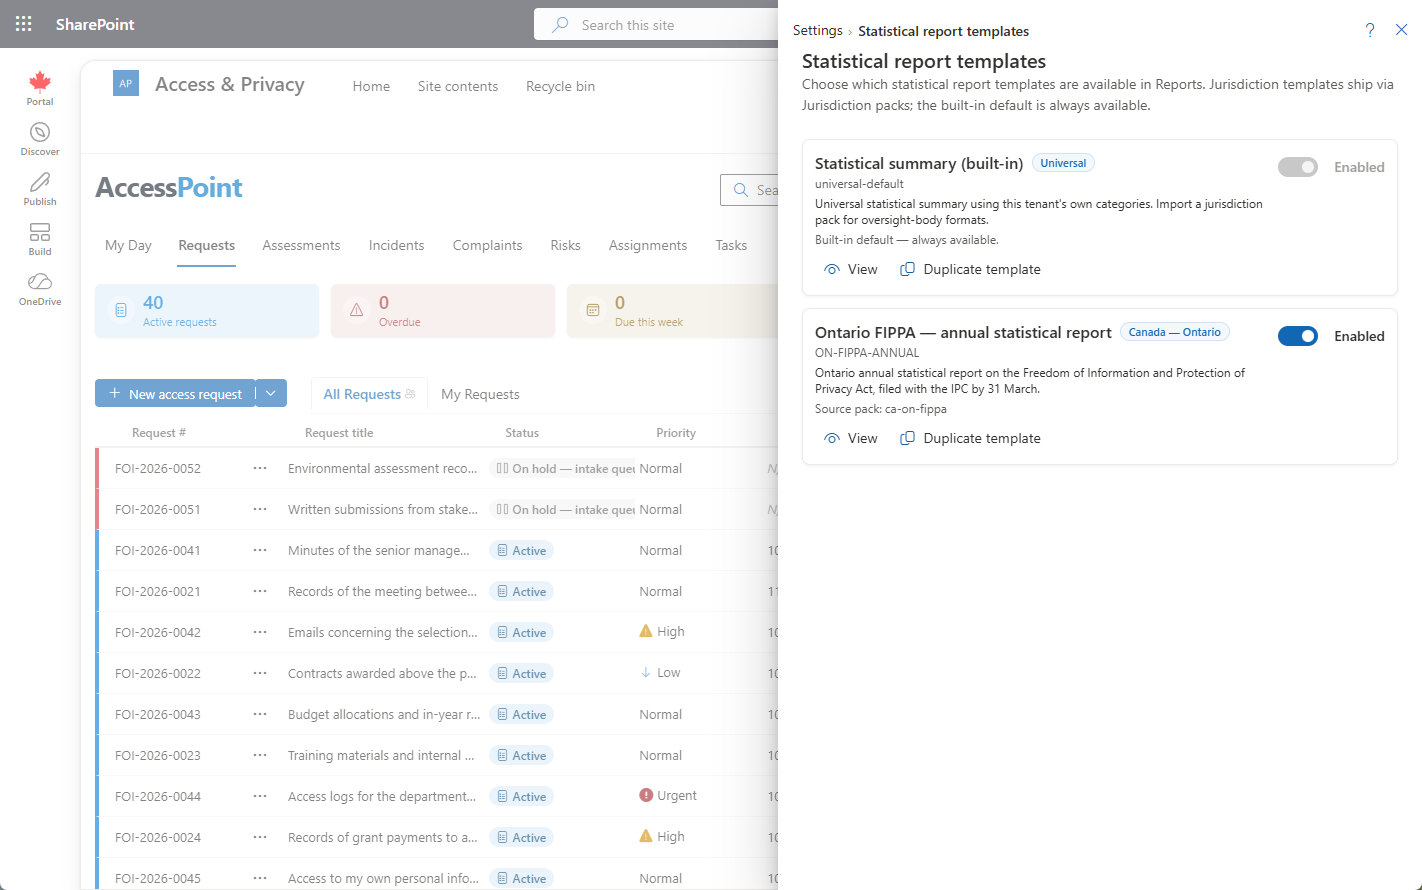Screen dimensions: 1422x890
Task: Toggle the Ontario FIPPA template Enabled switch
Action: 1298,336
